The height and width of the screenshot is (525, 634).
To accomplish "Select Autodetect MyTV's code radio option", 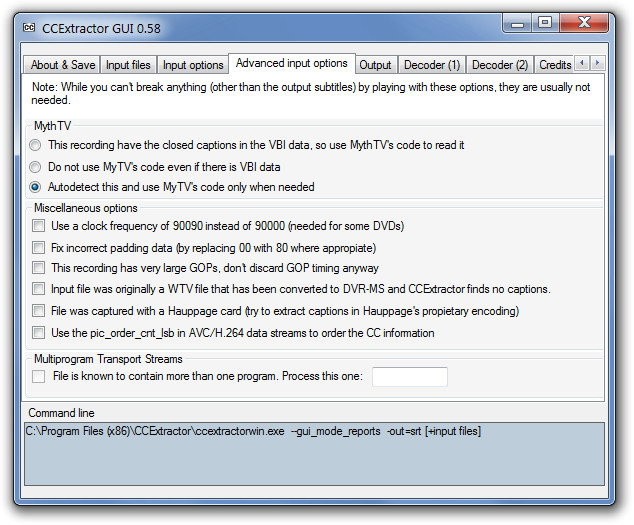I will coord(35,187).
